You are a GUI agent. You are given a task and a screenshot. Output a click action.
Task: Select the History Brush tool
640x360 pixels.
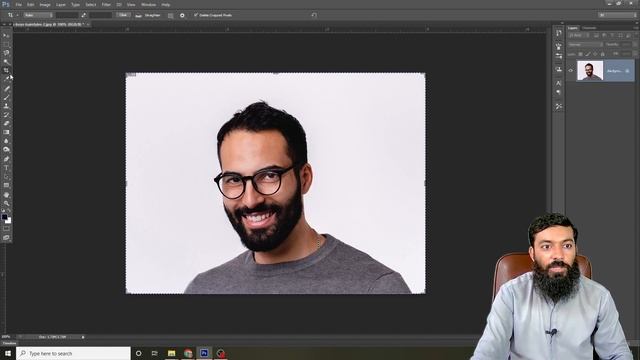6,115
